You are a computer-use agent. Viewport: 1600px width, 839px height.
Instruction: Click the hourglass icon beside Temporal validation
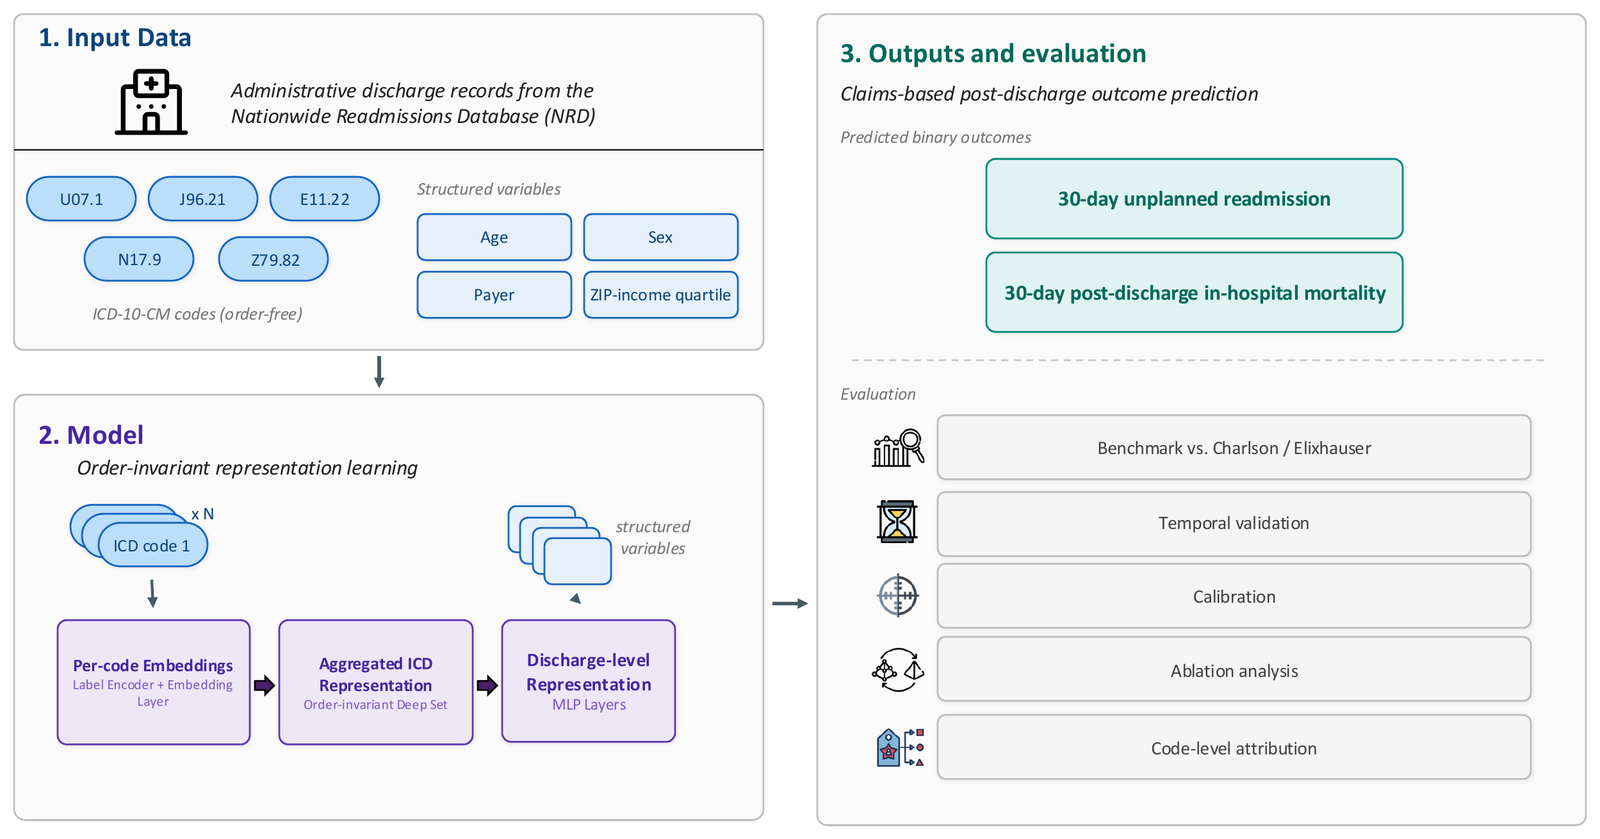(897, 522)
